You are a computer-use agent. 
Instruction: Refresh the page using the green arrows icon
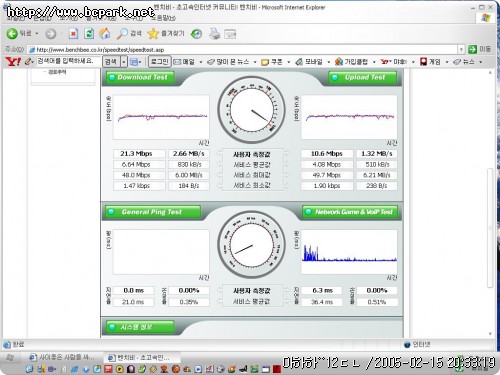click(x=89, y=34)
